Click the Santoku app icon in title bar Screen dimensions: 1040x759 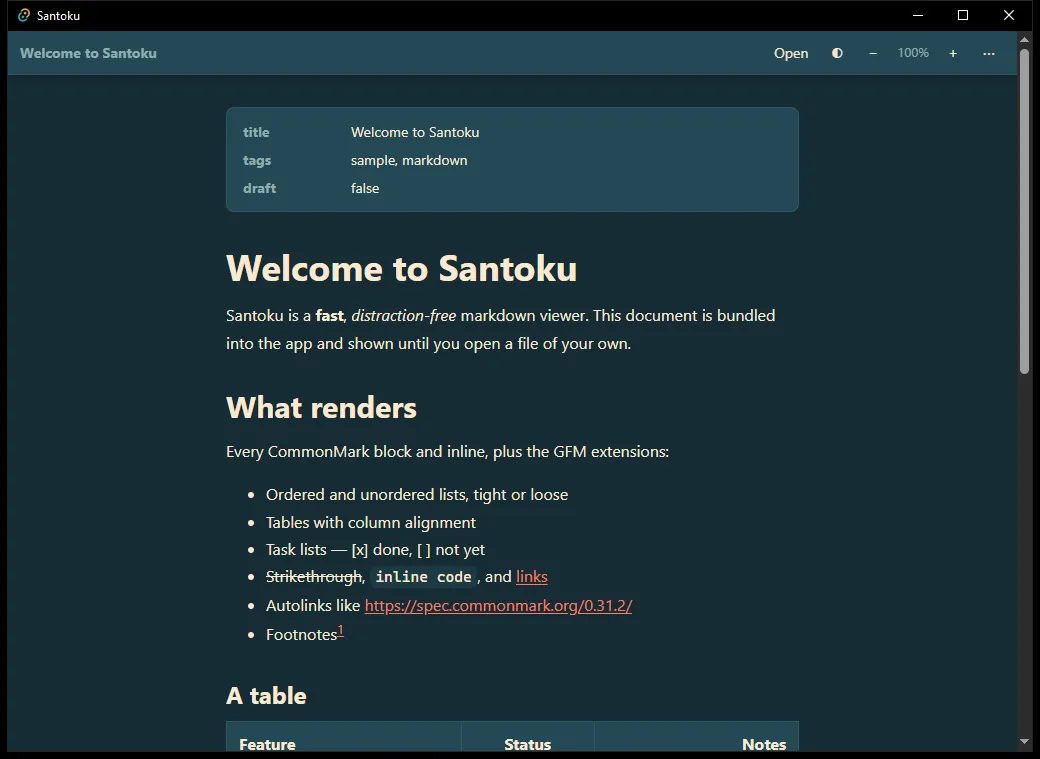[x=24, y=15]
